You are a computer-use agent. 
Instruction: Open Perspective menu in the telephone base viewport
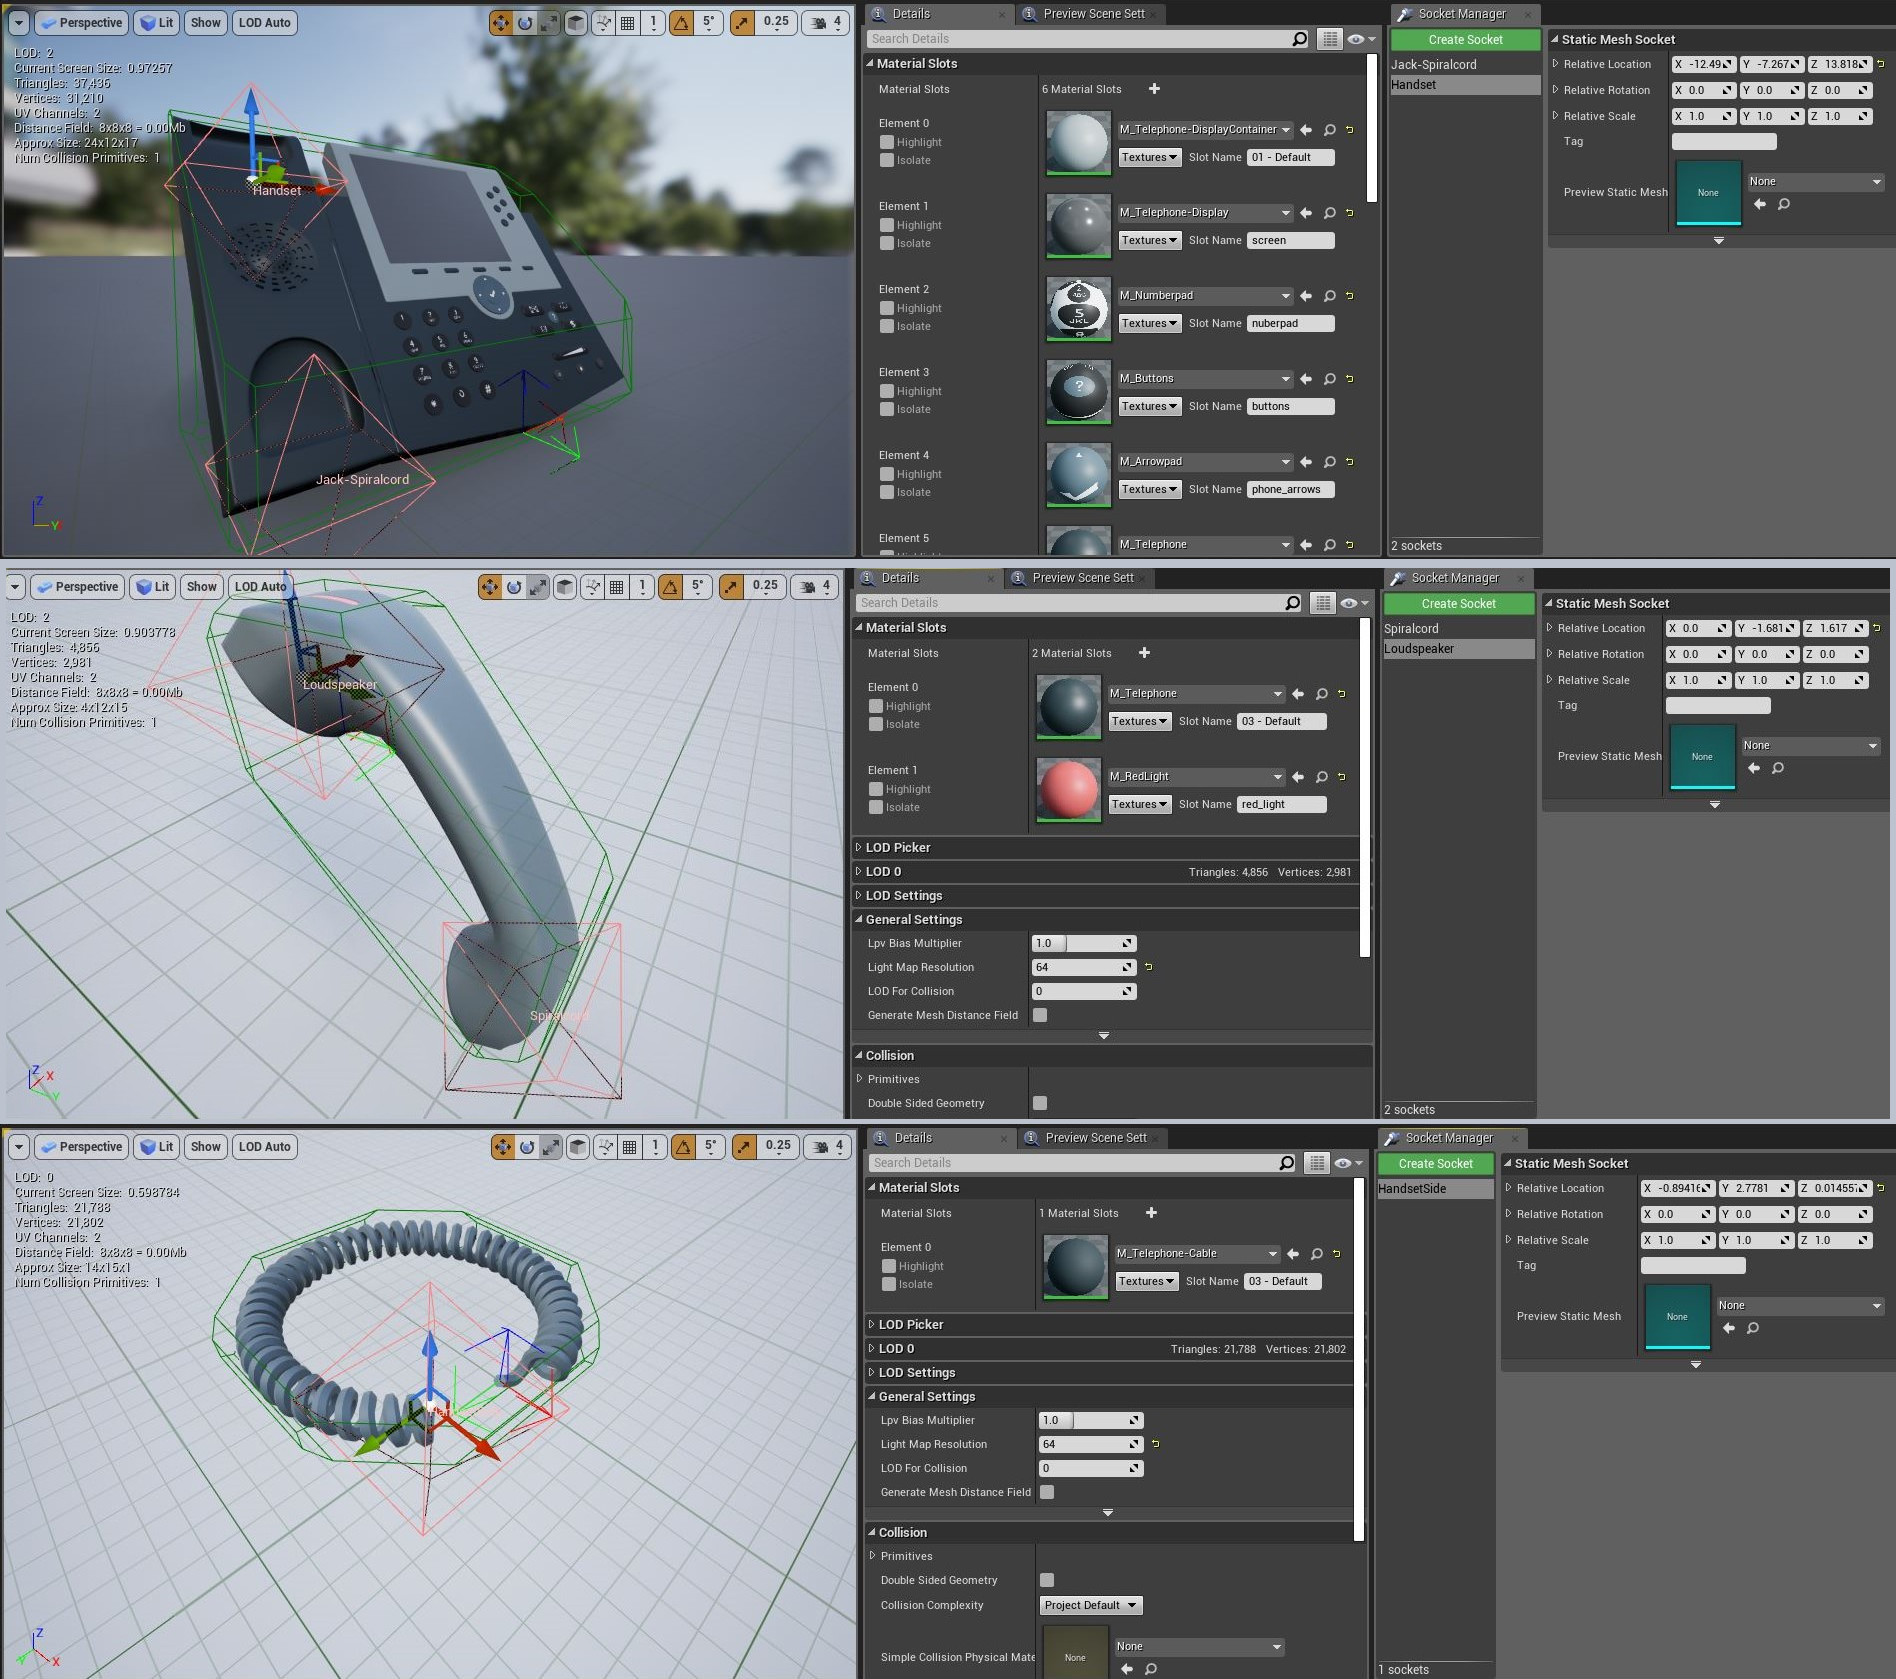(x=82, y=22)
